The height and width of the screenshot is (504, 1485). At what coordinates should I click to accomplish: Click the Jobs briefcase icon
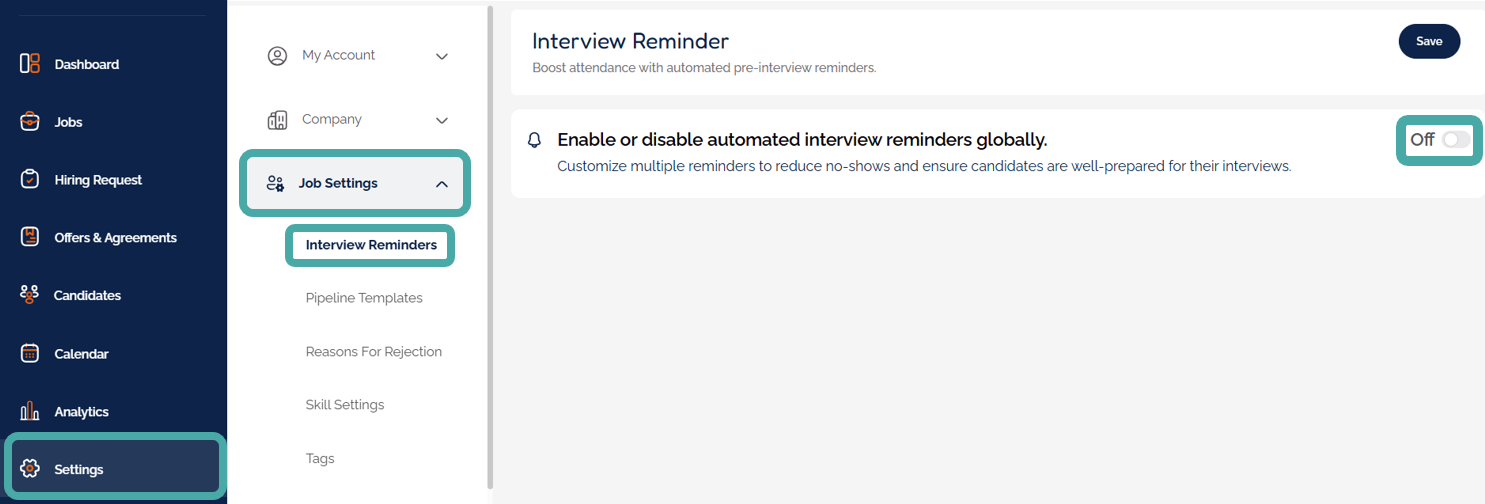click(x=30, y=122)
